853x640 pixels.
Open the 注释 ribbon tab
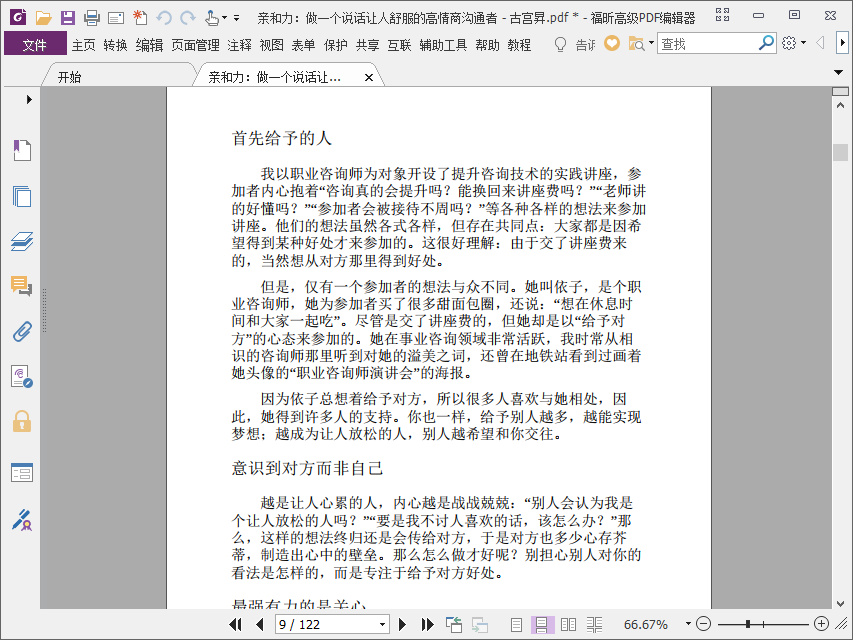pyautogui.click(x=239, y=45)
